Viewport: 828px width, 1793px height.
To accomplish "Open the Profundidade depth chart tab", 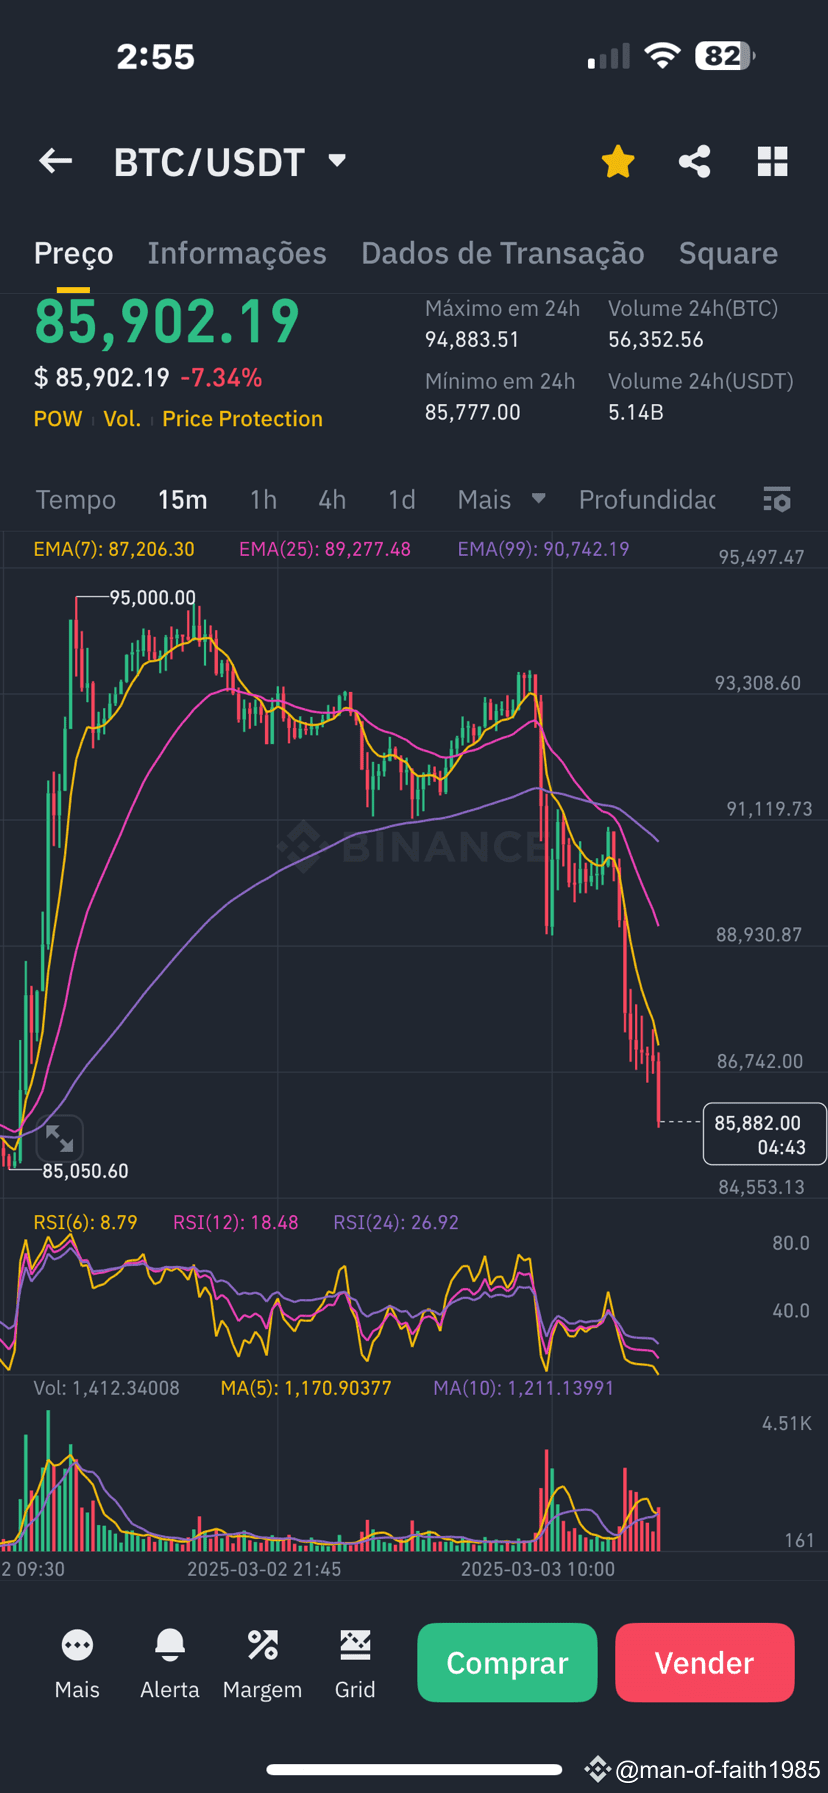I will (x=647, y=499).
